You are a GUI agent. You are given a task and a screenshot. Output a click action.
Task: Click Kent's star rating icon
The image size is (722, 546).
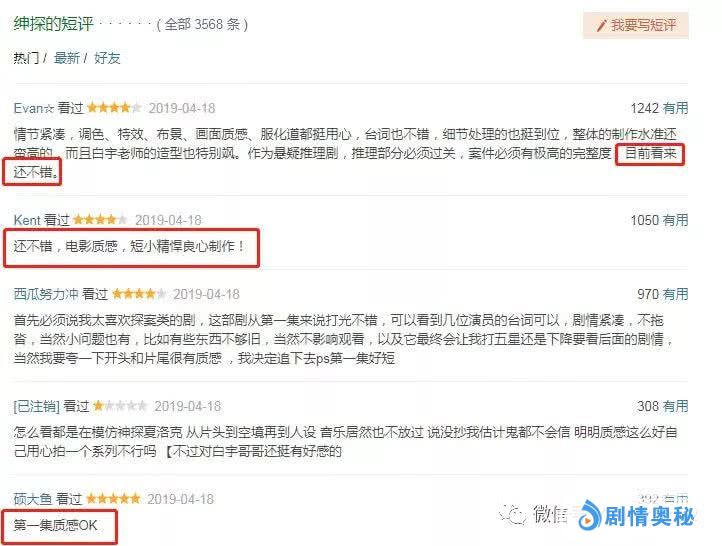pyautogui.click(x=100, y=220)
